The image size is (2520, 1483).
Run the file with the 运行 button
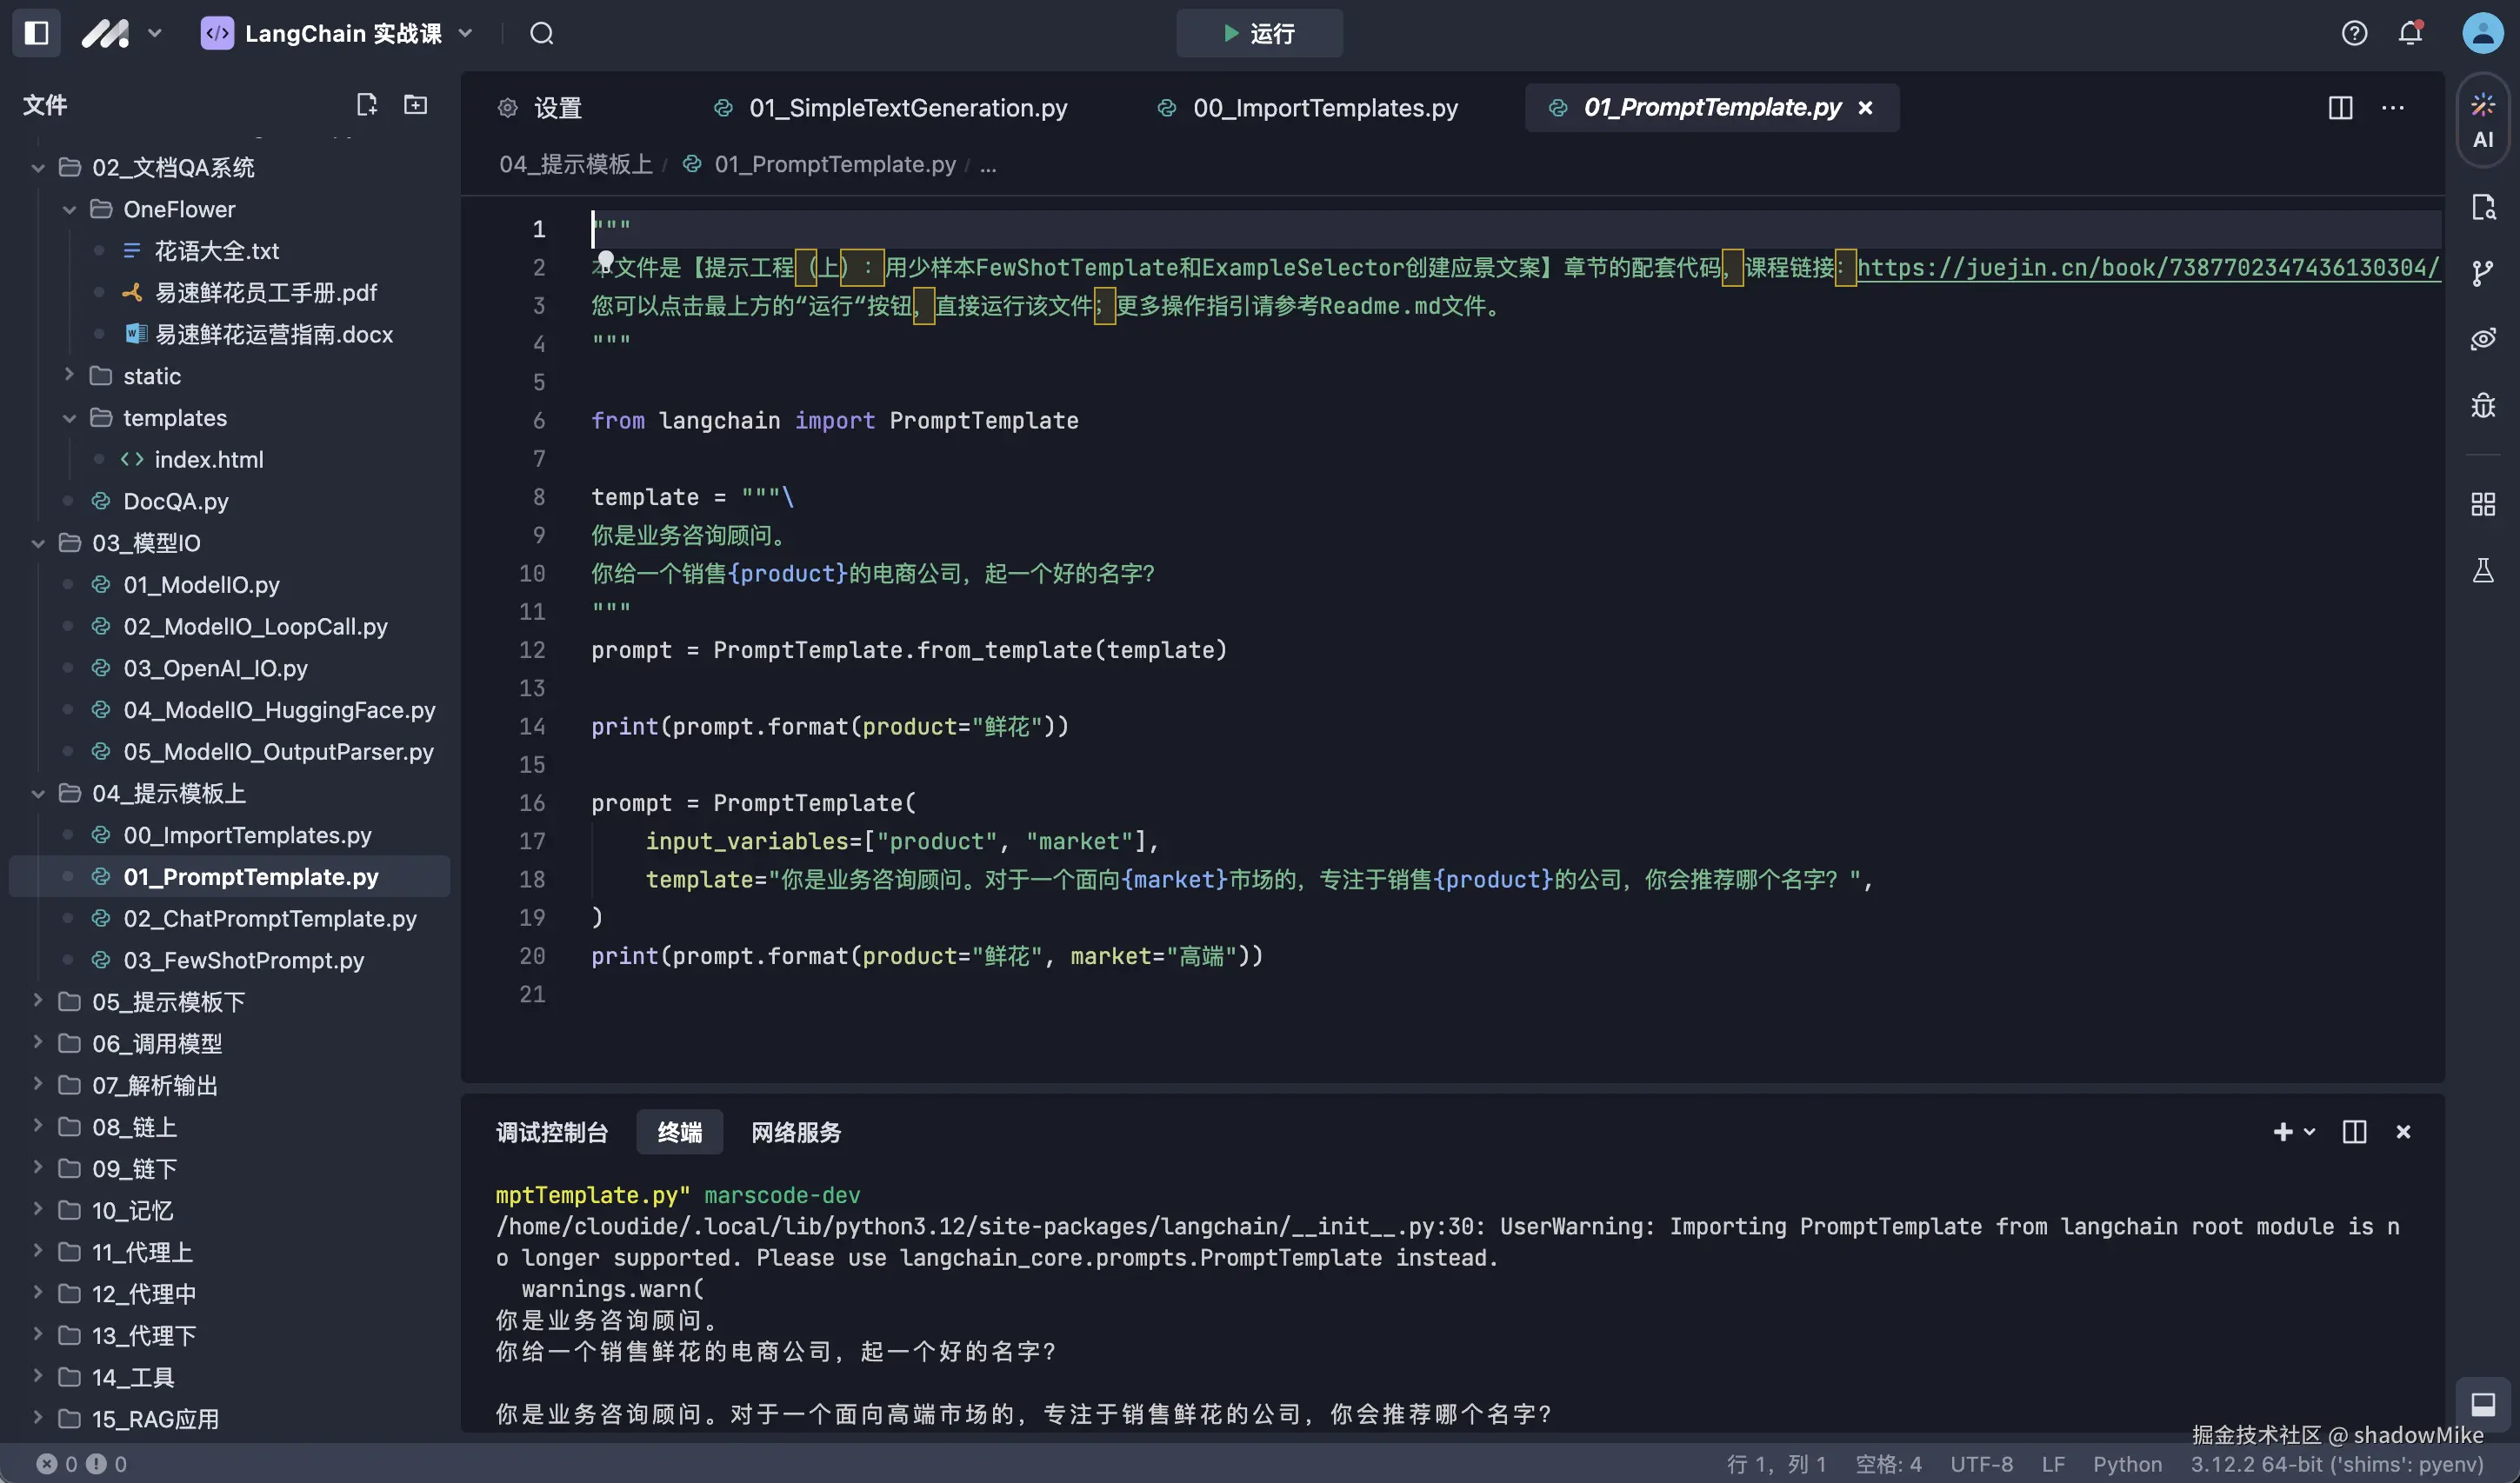click(x=1258, y=33)
